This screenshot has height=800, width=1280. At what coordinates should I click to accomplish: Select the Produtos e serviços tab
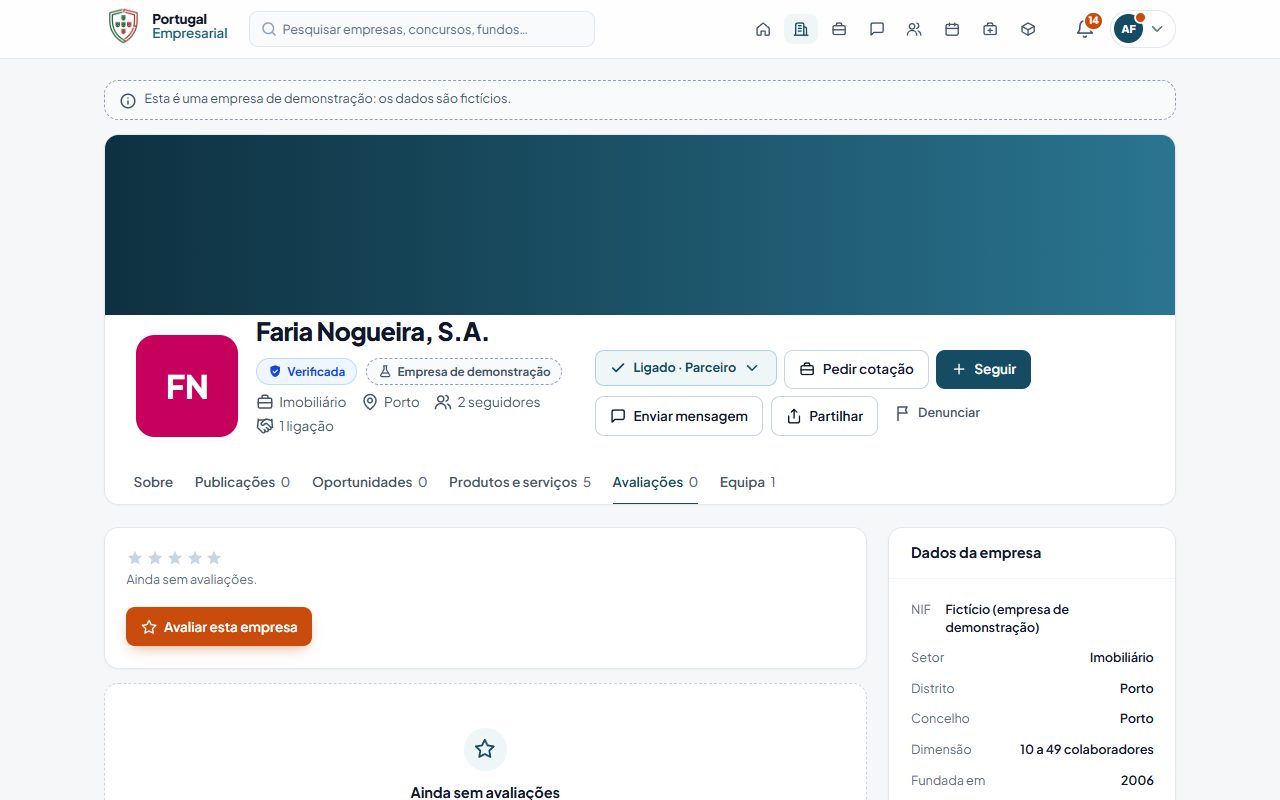(520, 482)
